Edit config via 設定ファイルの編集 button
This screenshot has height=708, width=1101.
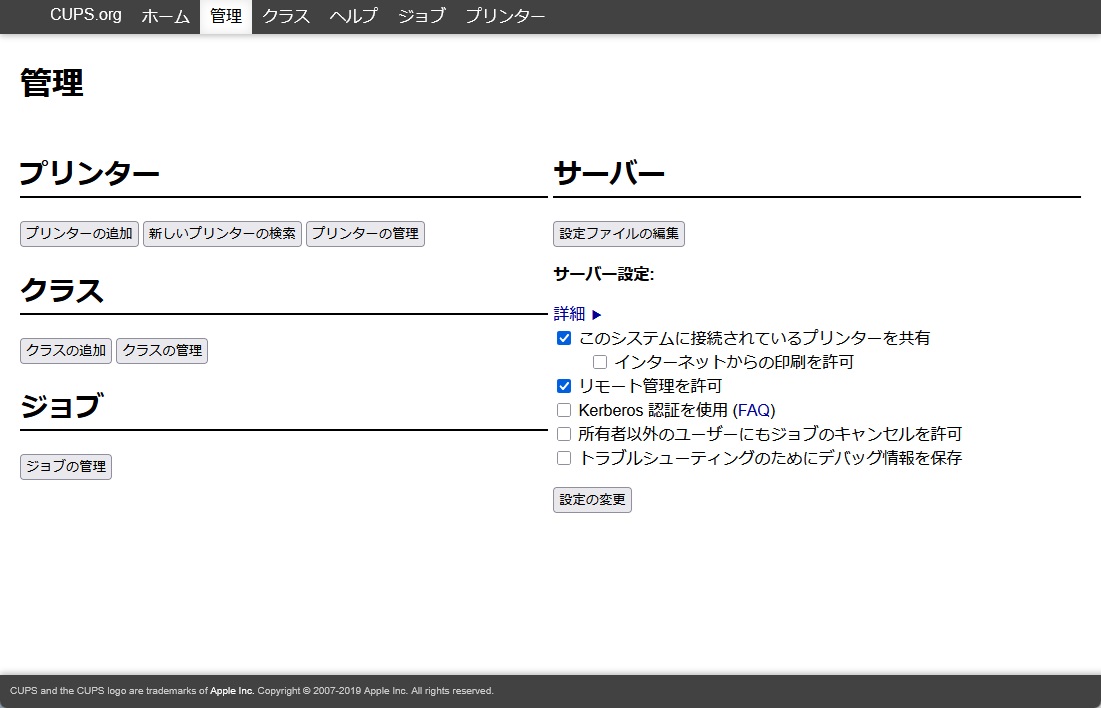click(619, 234)
